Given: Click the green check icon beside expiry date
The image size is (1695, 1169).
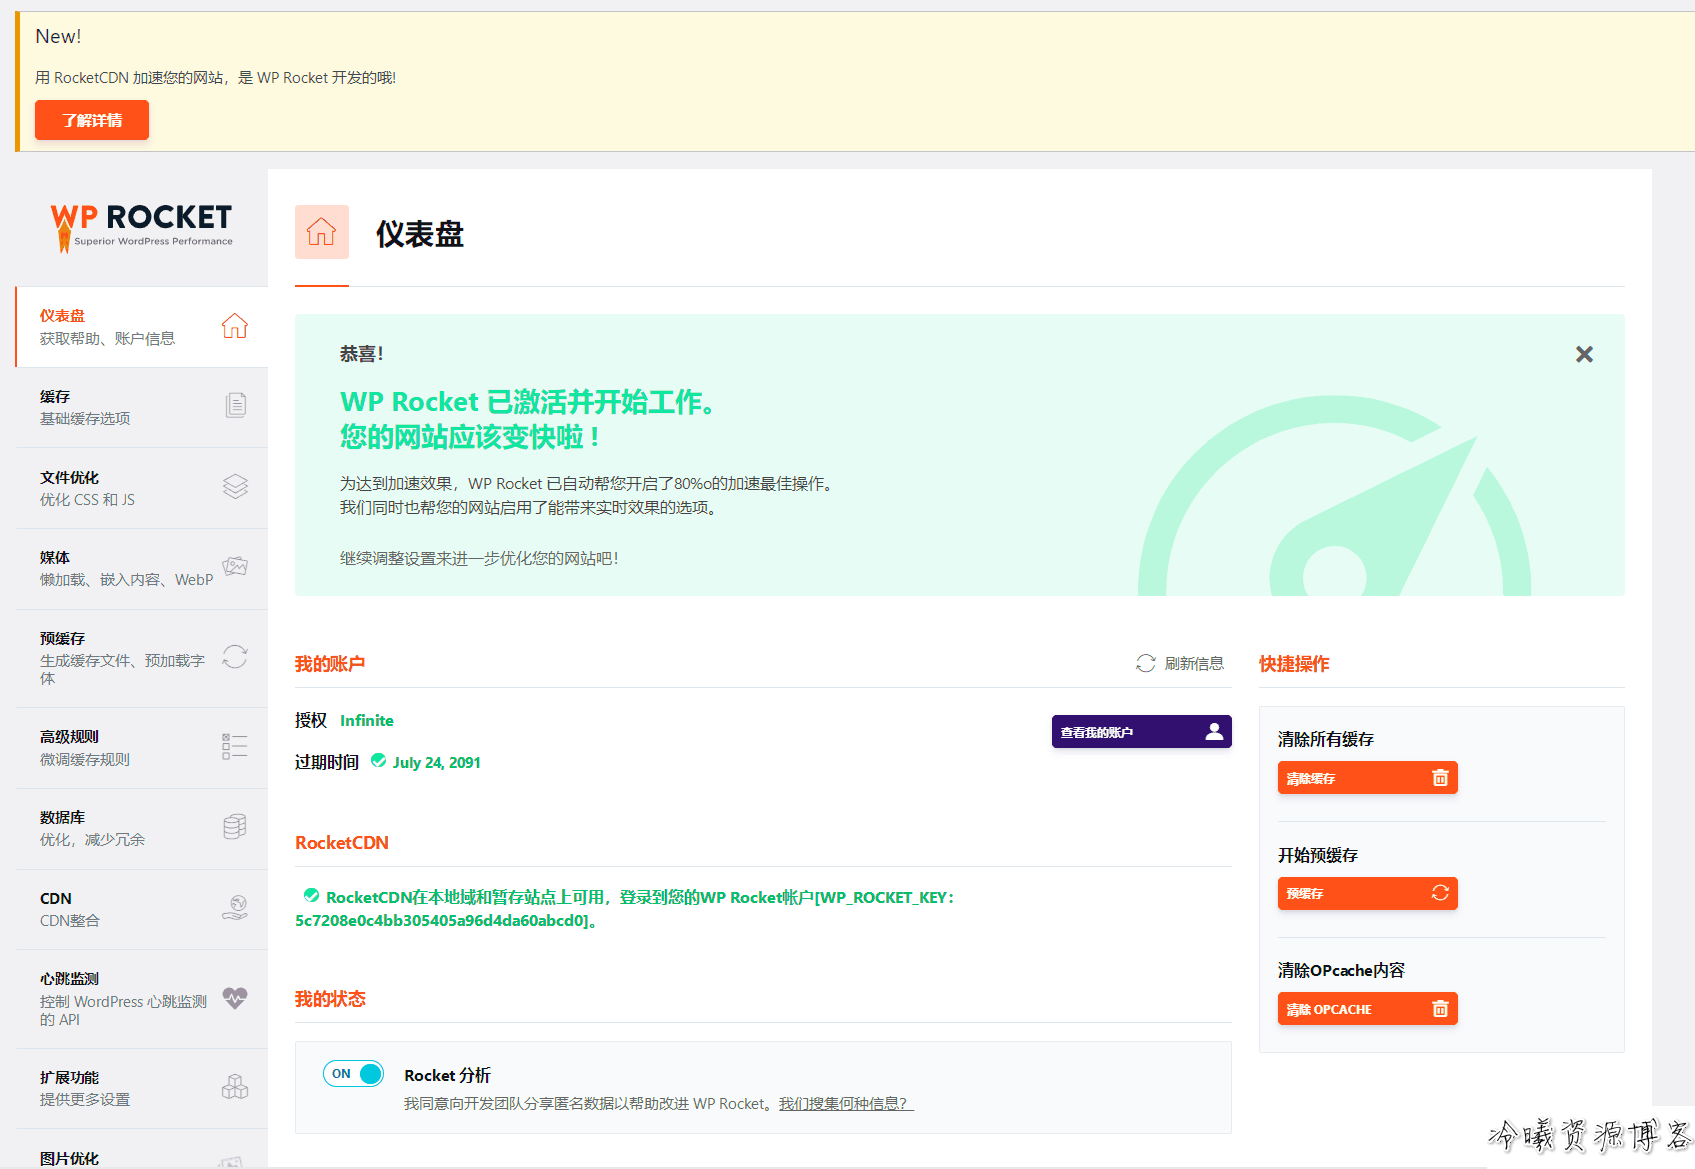Looking at the screenshot, I should [x=379, y=760].
